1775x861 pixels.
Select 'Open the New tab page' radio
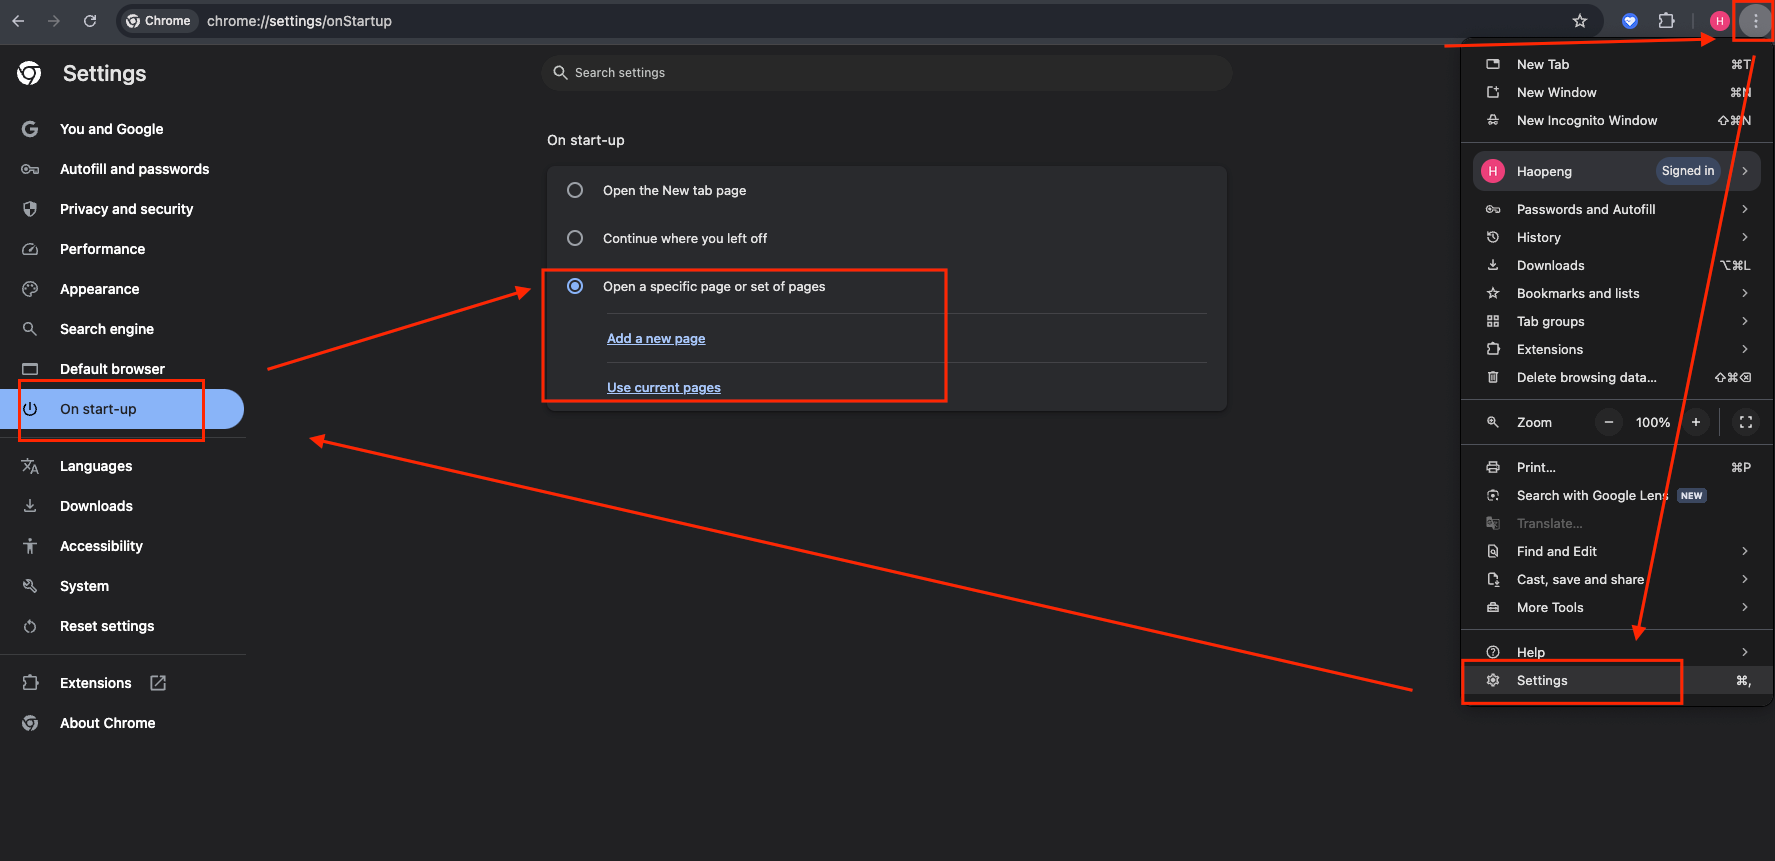tap(575, 190)
